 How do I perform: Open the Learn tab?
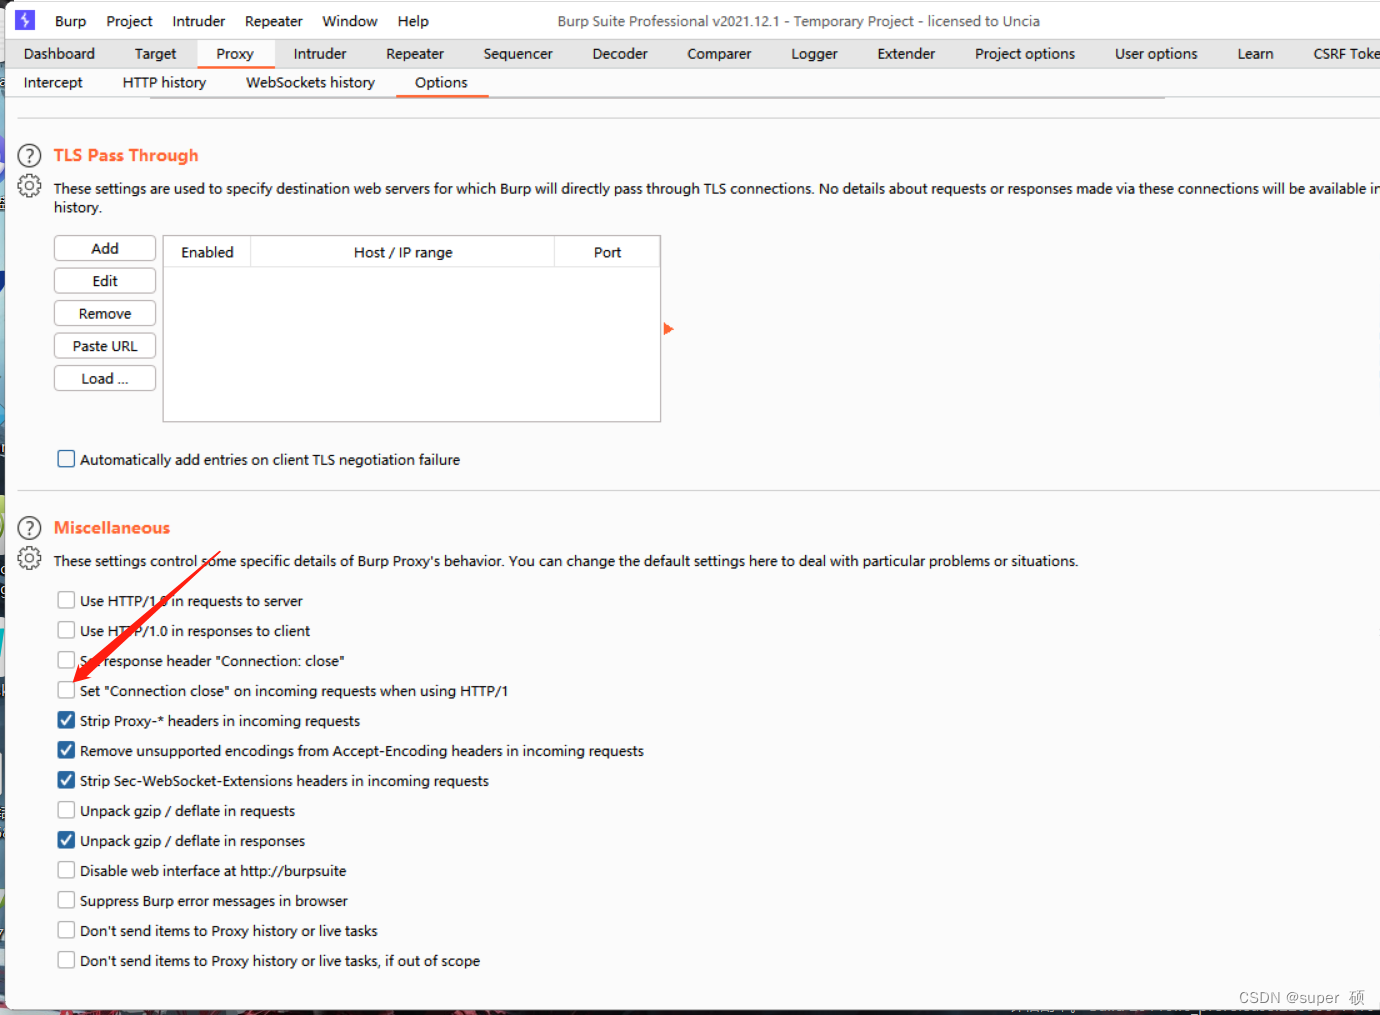click(x=1255, y=54)
